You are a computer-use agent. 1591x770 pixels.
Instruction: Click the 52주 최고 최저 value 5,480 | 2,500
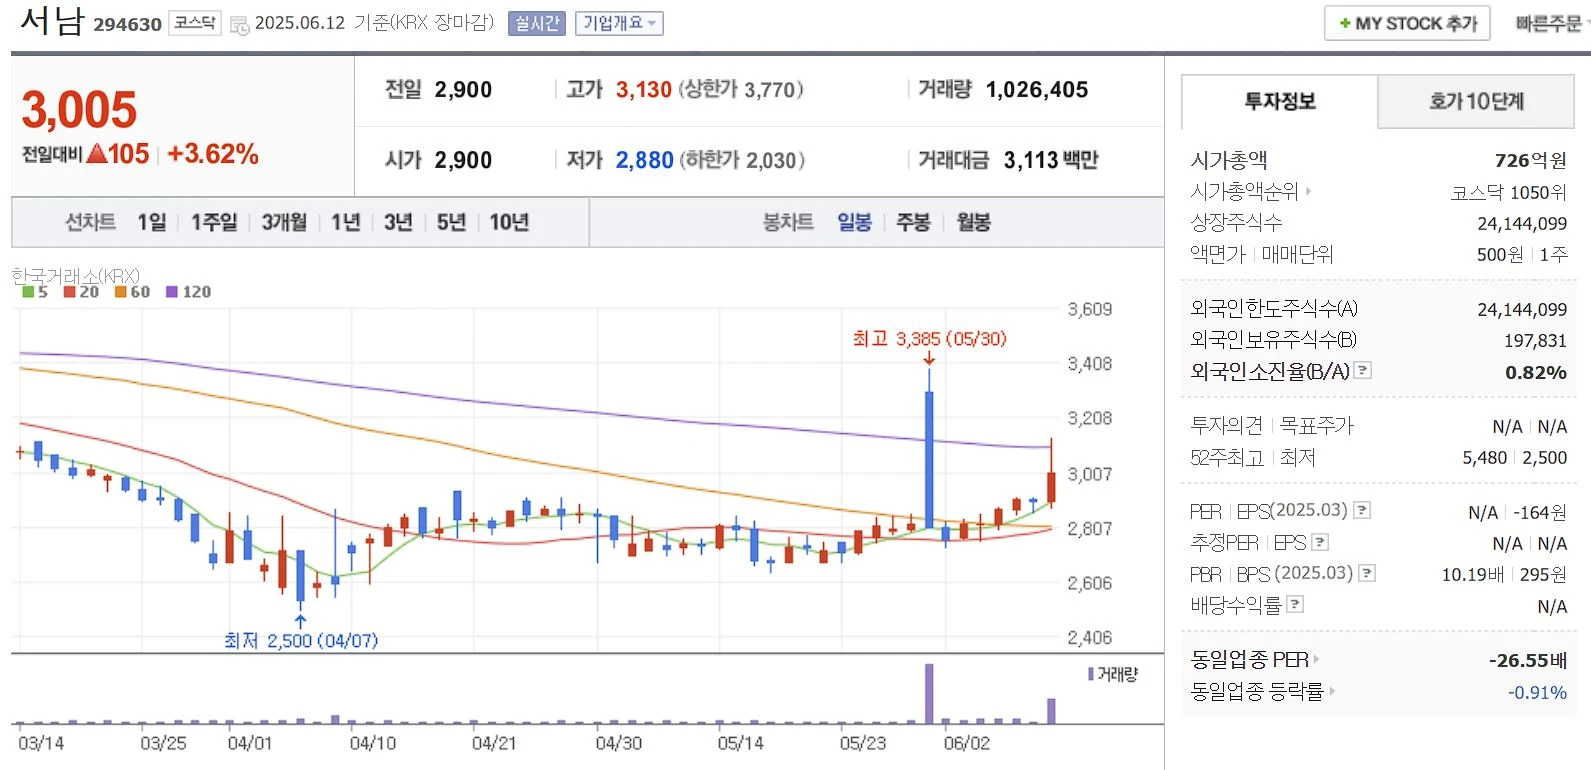click(x=1514, y=458)
